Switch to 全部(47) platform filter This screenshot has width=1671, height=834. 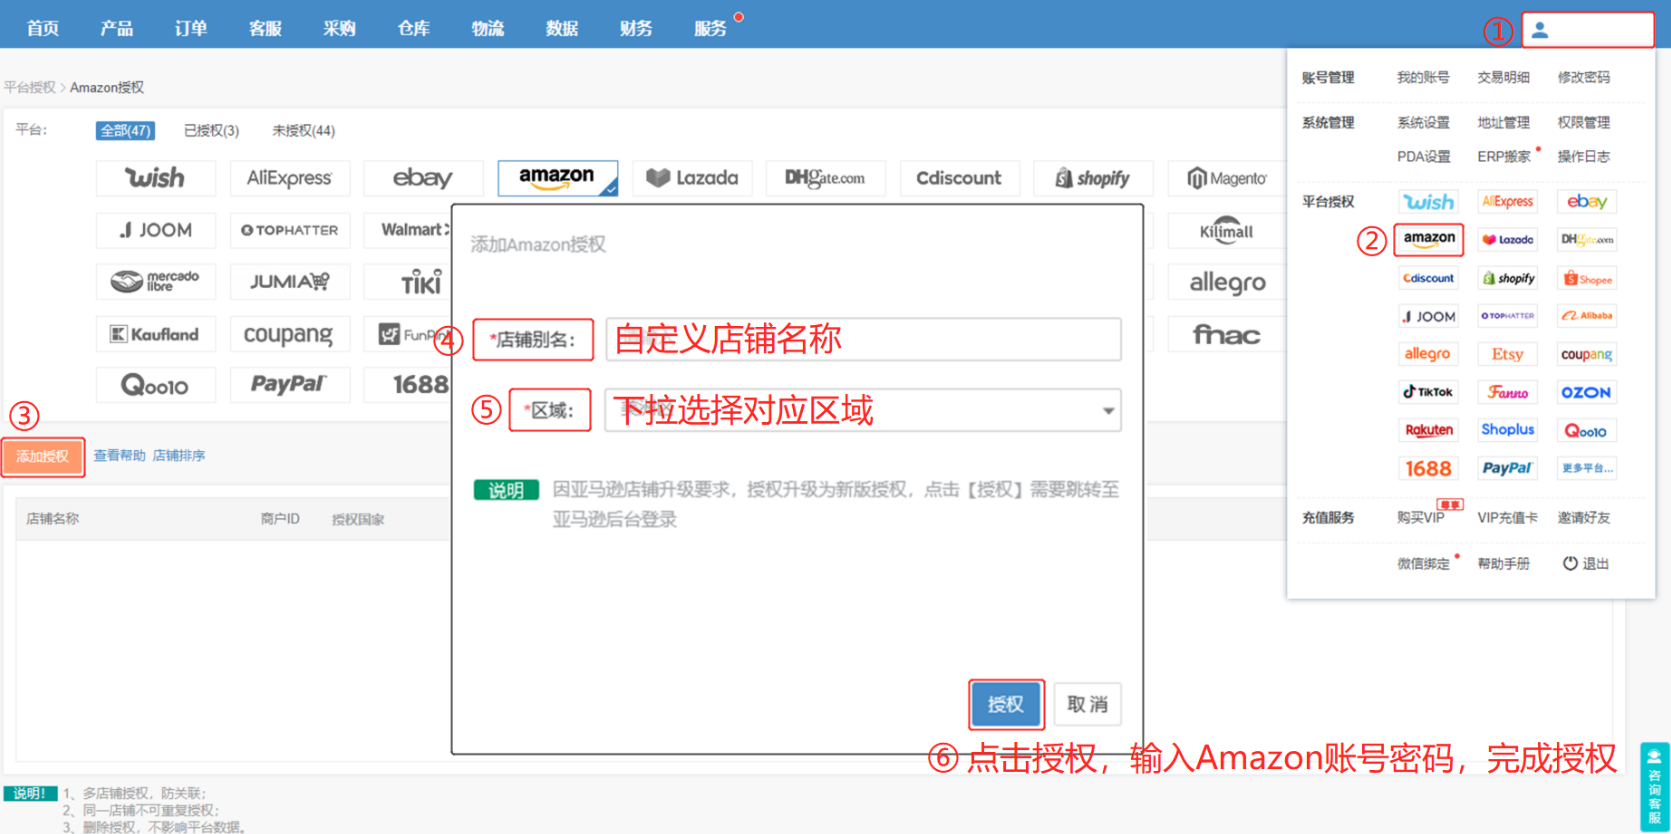pos(125,131)
